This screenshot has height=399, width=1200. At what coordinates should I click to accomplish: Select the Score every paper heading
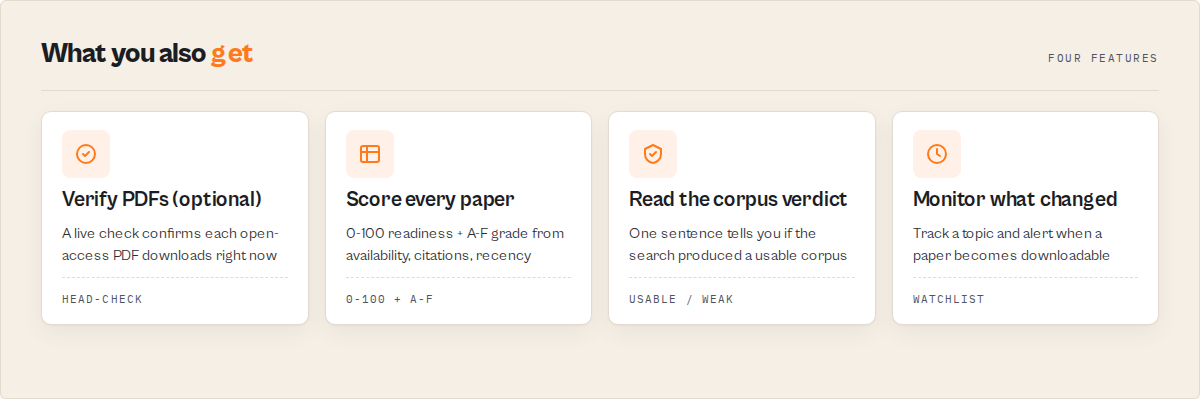tap(430, 199)
